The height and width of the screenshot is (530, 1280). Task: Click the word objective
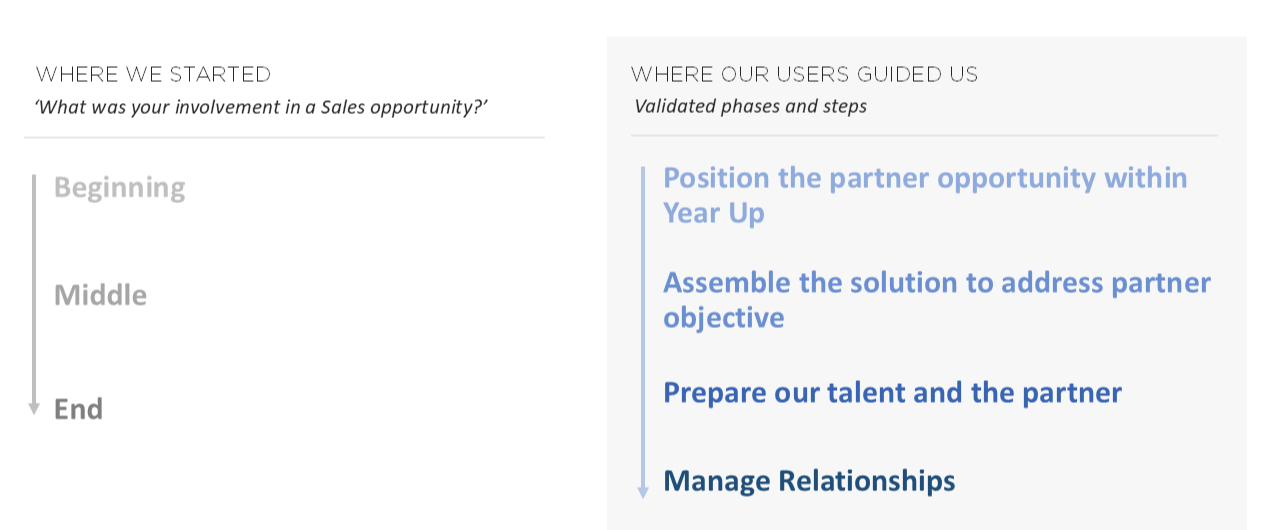pos(723,318)
